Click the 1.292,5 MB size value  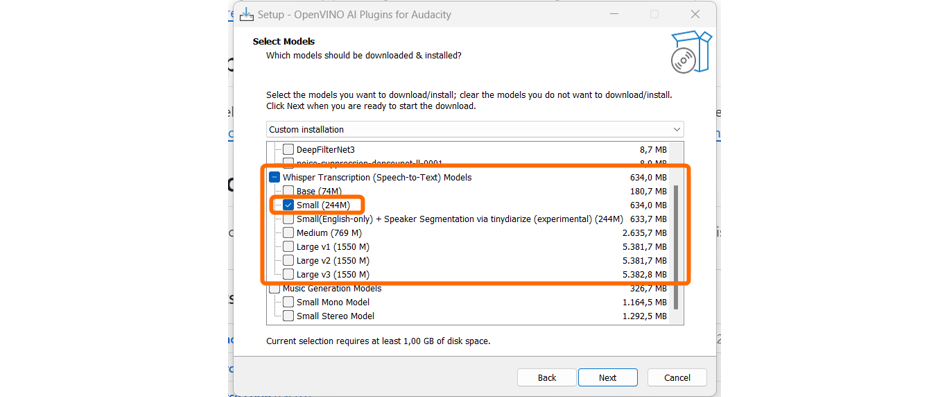645,316
